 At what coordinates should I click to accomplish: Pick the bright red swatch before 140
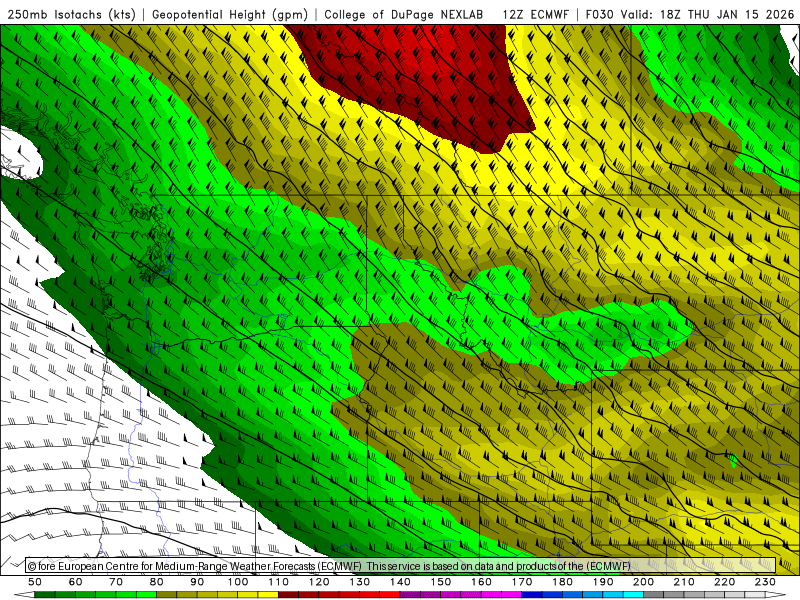tap(389, 594)
